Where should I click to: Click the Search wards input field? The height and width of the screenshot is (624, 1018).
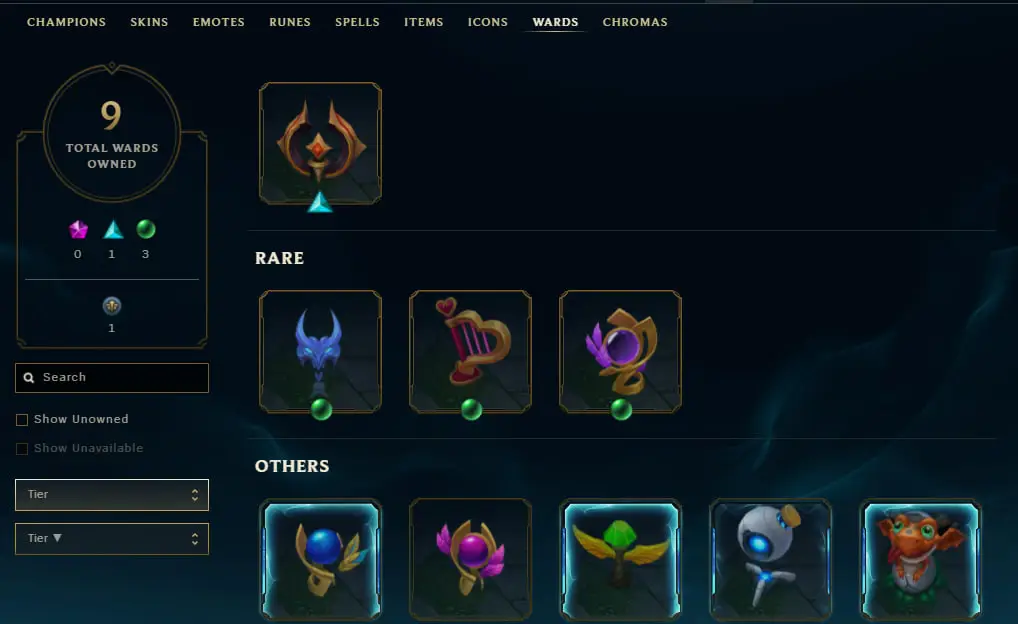[112, 378]
